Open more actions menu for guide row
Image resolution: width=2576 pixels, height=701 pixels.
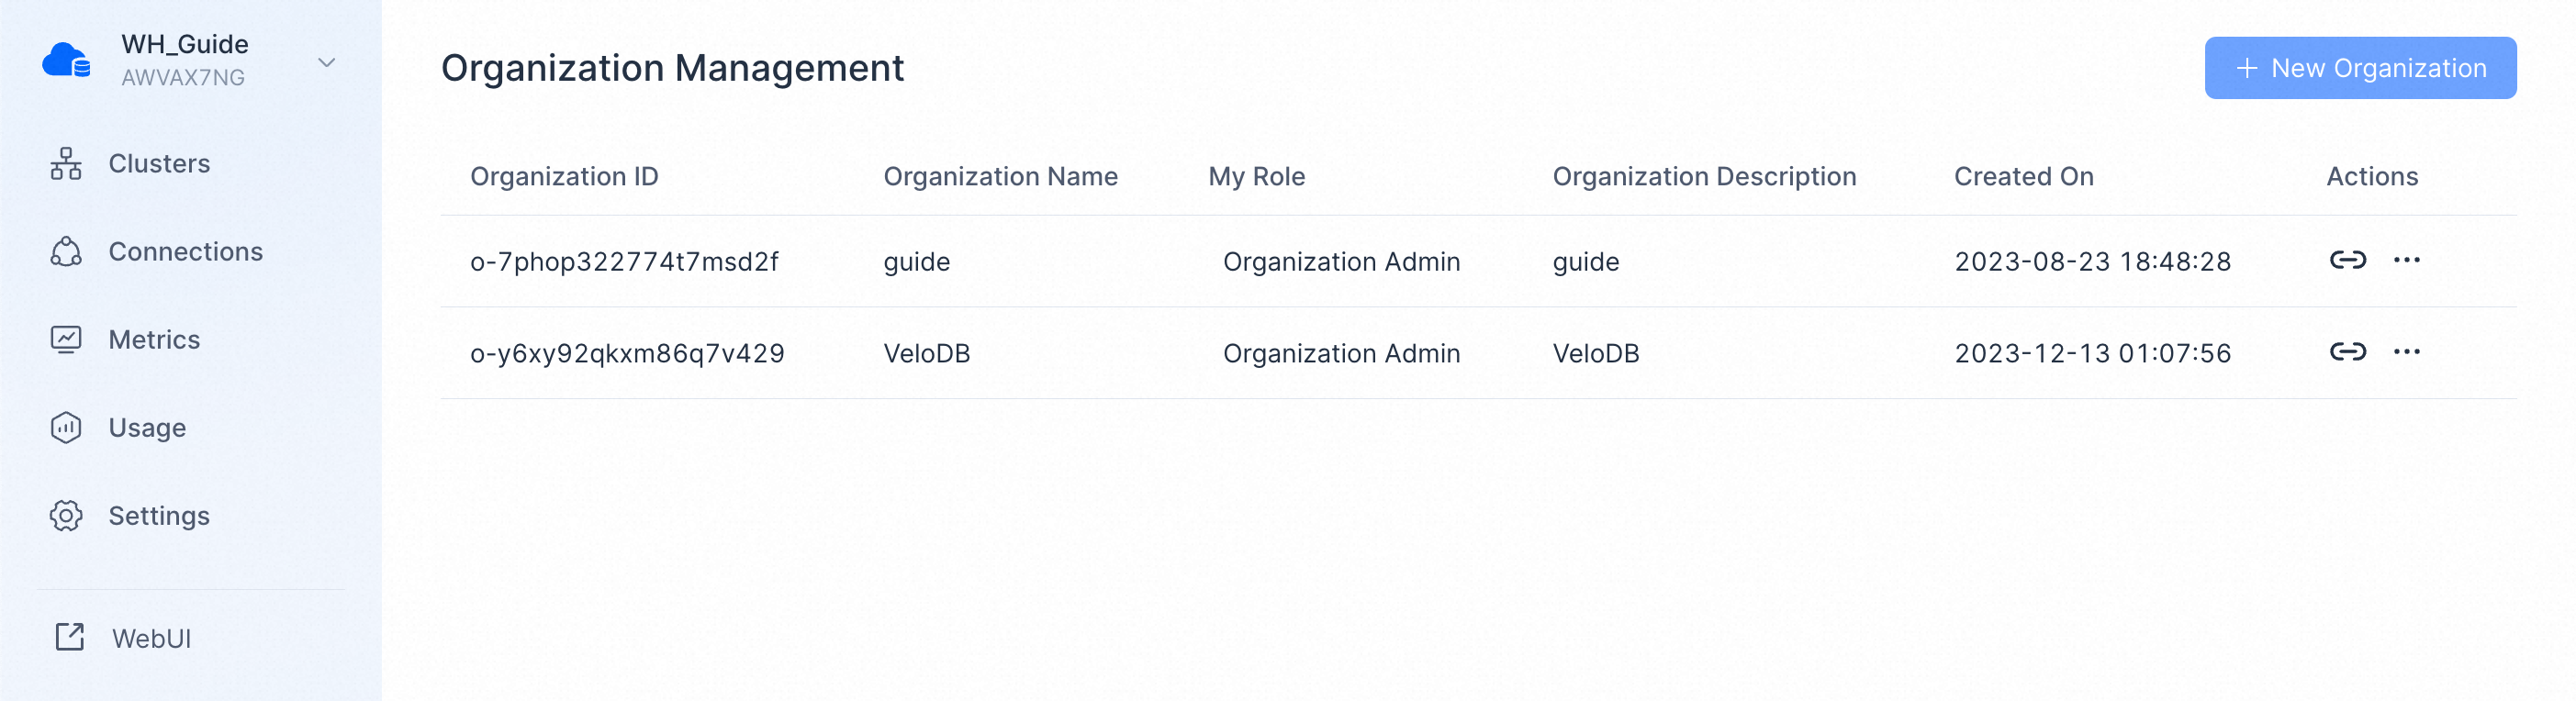[2406, 261]
